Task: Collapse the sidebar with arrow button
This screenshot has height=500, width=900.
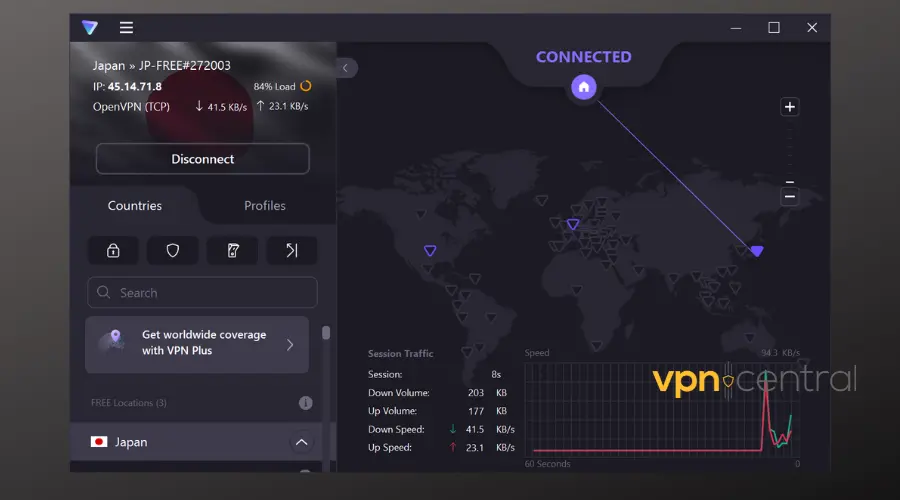Action: [x=345, y=68]
